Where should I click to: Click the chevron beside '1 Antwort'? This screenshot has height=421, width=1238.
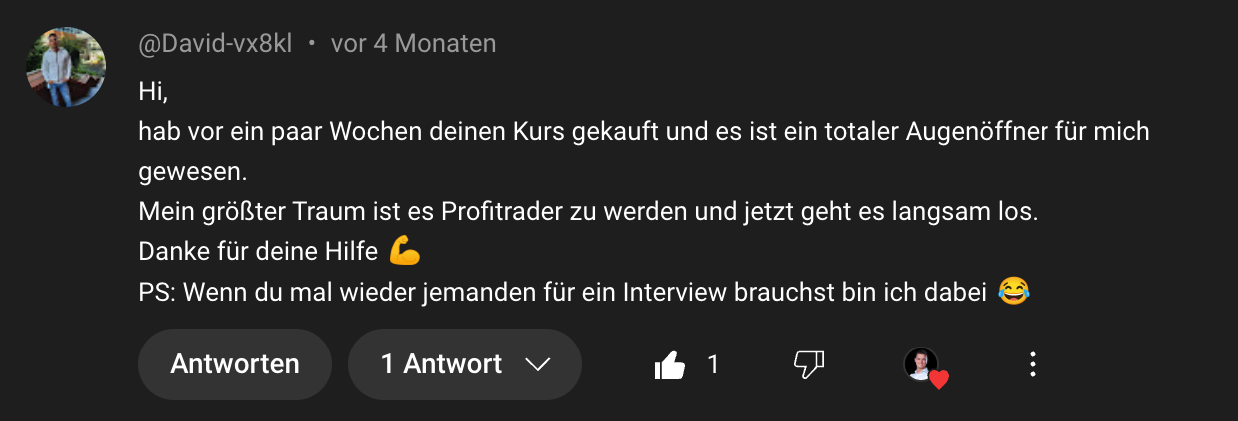coord(537,365)
